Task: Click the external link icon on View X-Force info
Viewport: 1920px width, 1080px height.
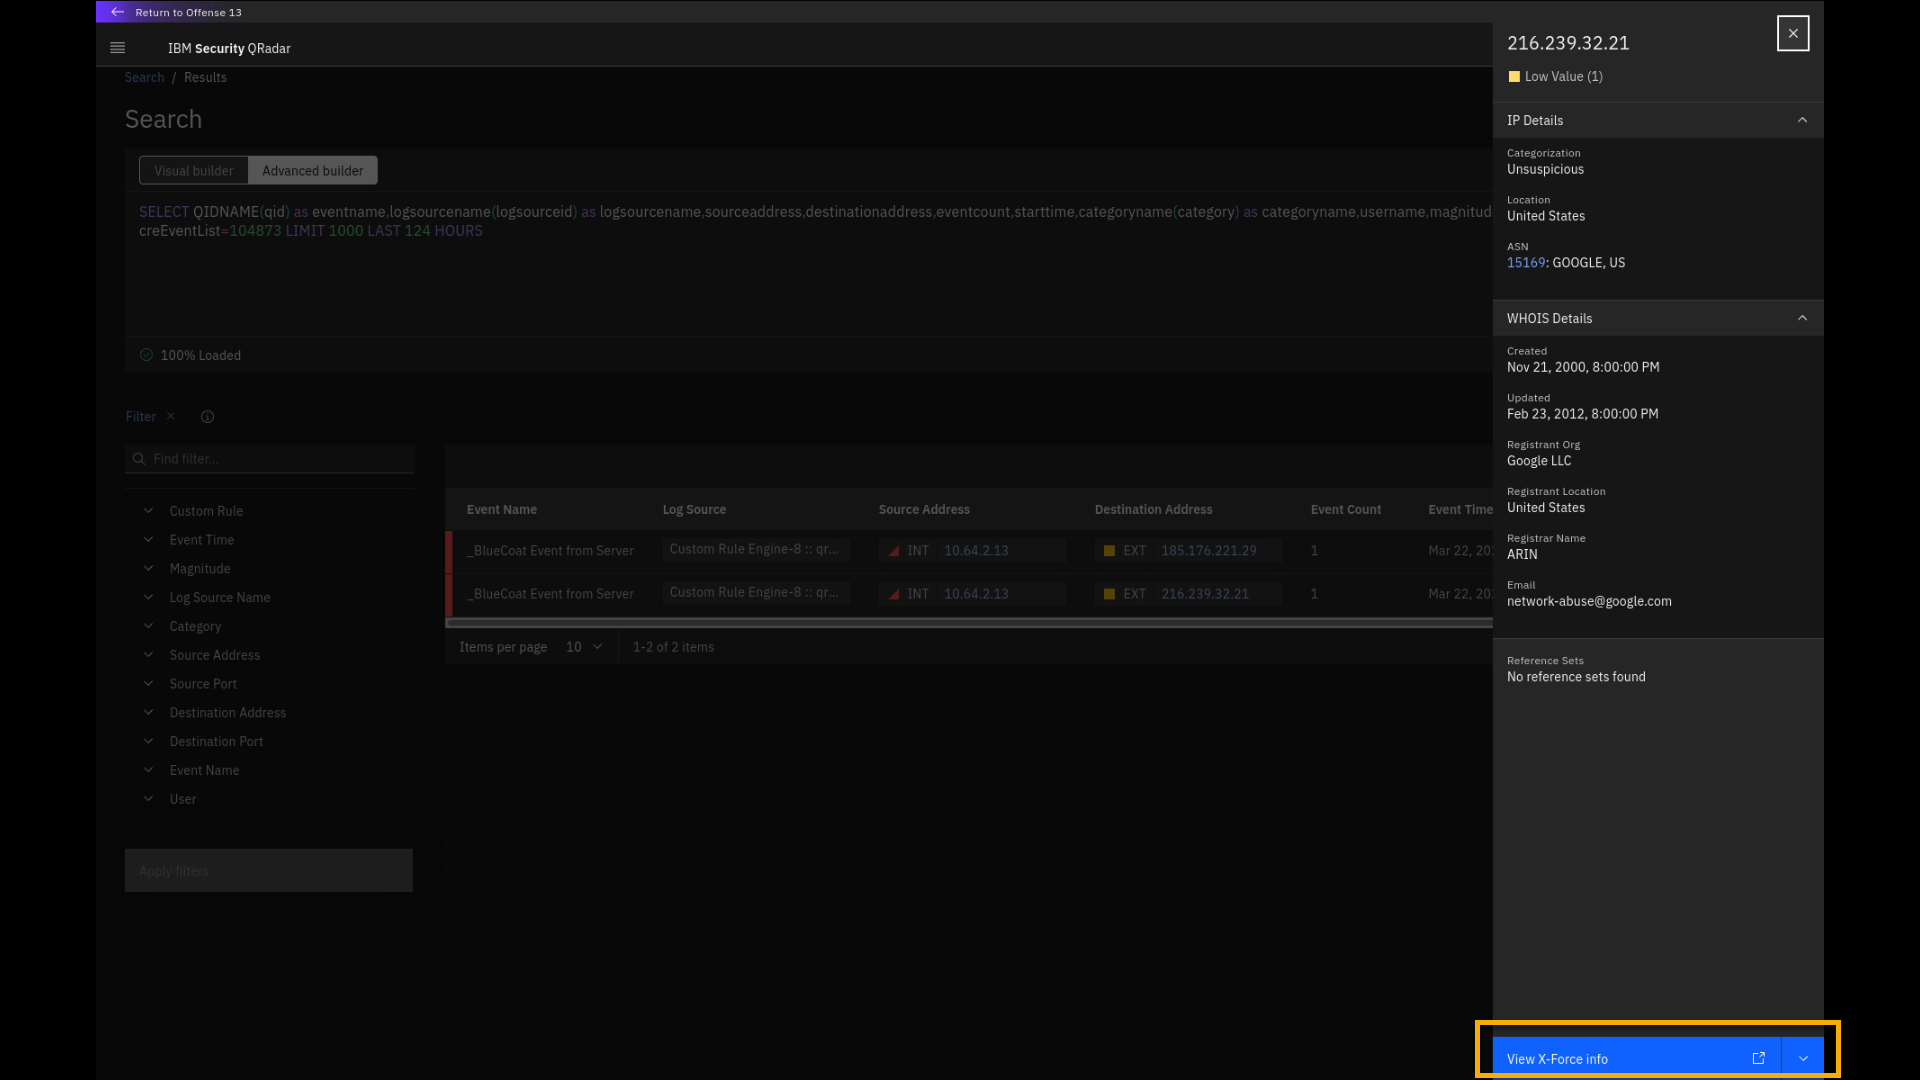Action: [x=1758, y=1058]
